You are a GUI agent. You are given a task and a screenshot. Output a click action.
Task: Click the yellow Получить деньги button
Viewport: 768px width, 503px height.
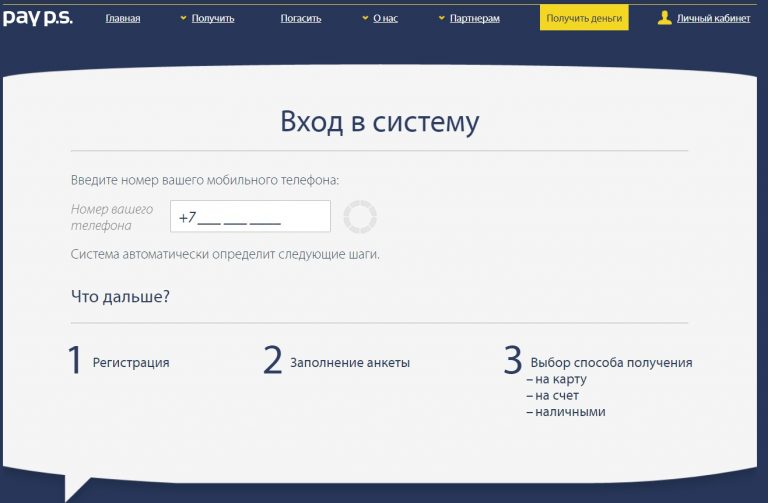pyautogui.click(x=584, y=18)
